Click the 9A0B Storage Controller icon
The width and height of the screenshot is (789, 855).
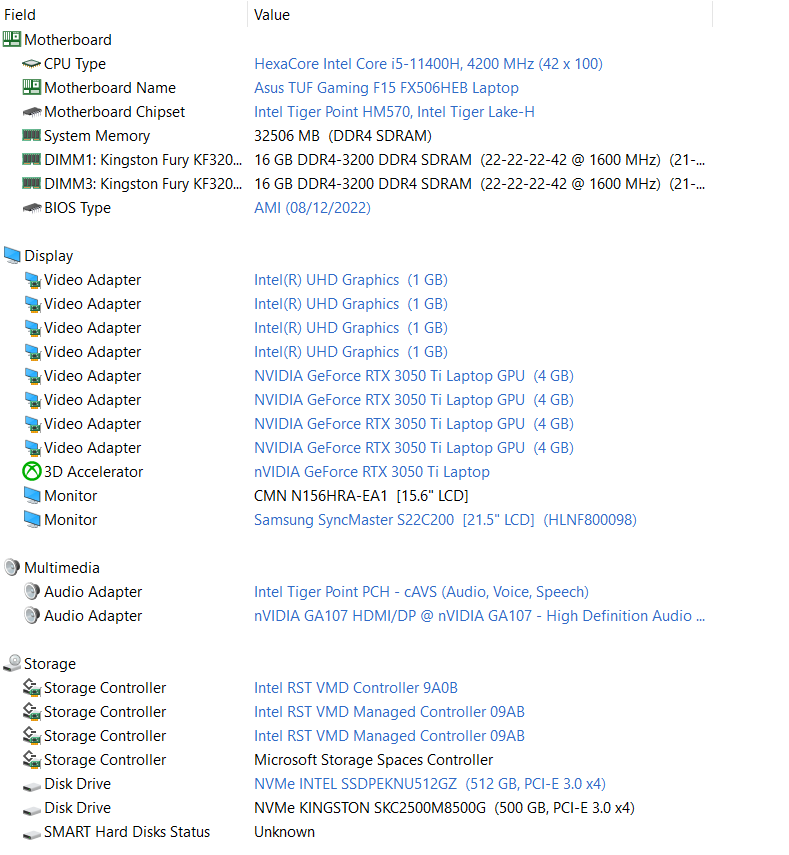32,688
